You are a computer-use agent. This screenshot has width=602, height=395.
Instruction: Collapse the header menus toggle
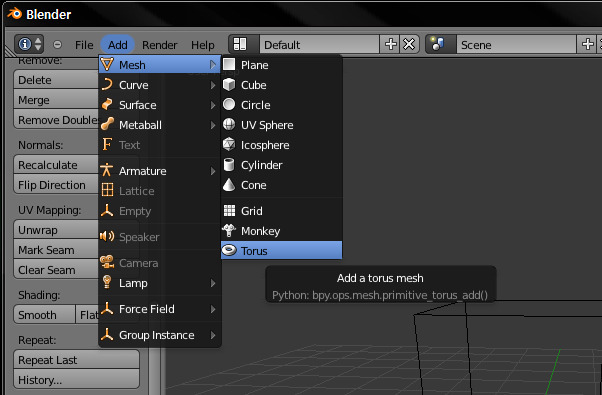pos(57,45)
